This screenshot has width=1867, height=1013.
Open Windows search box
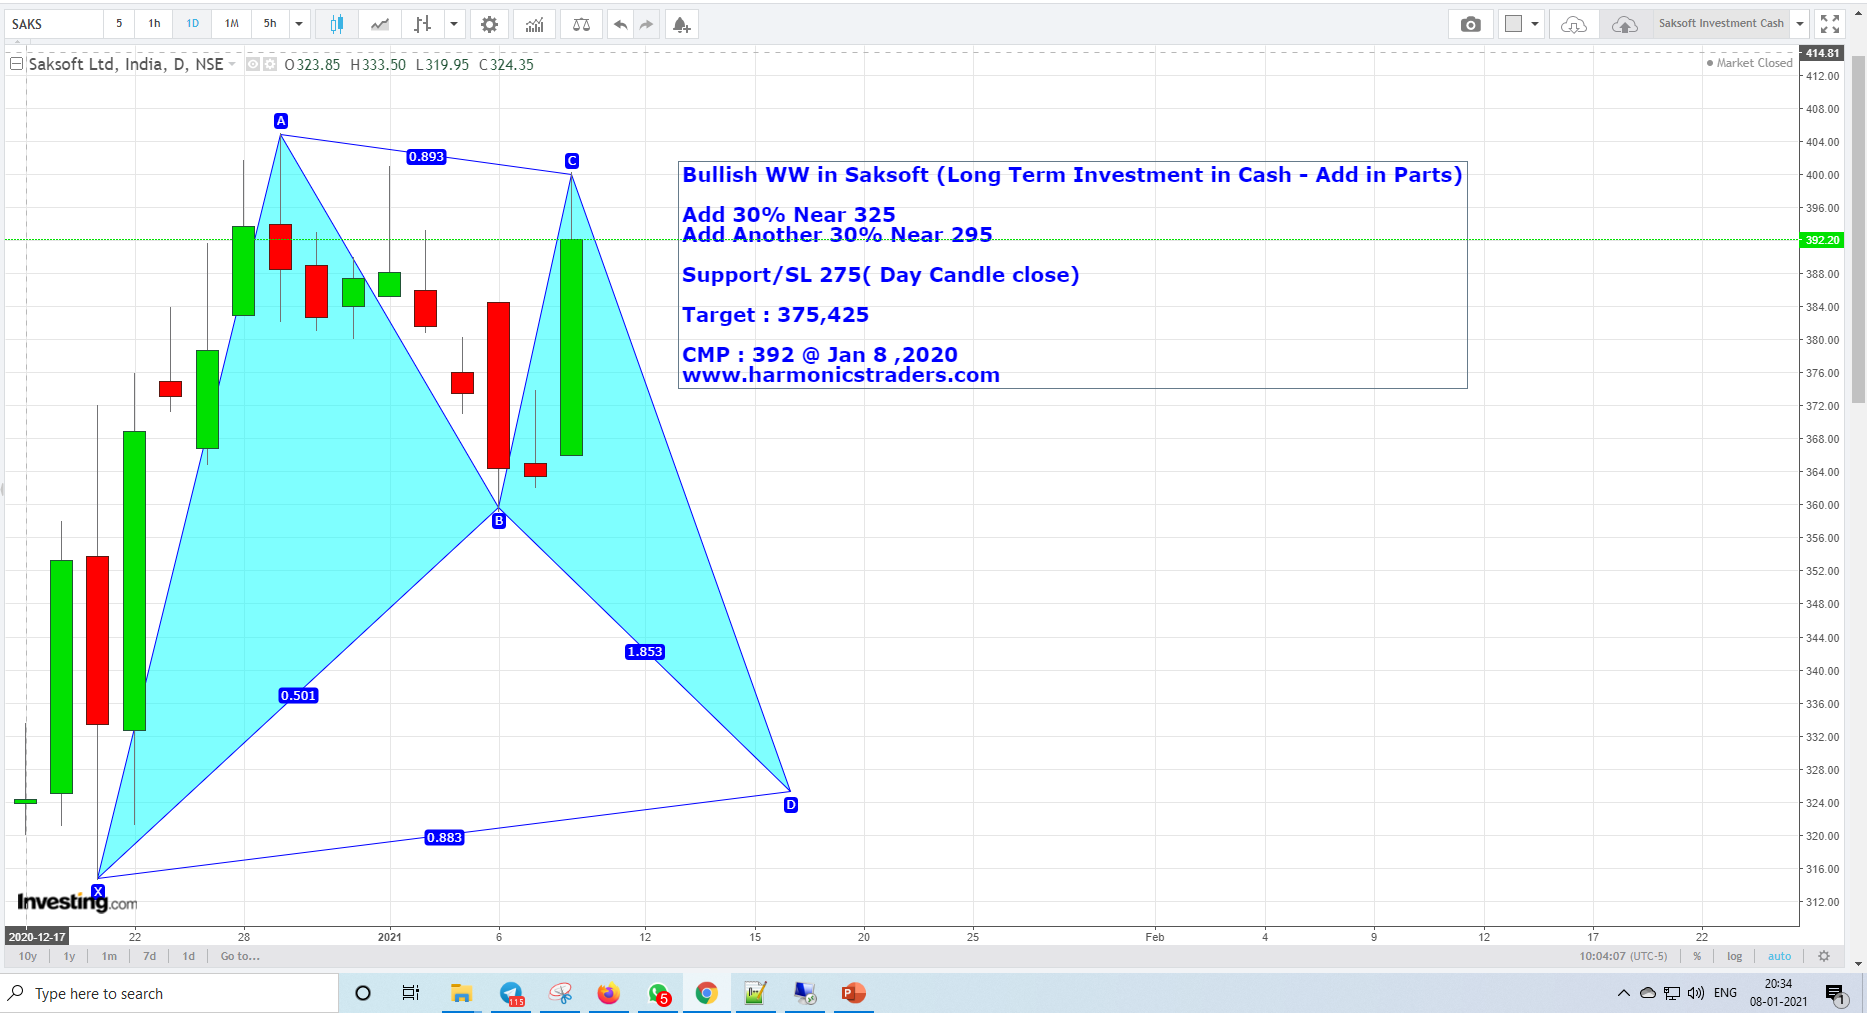pos(170,994)
